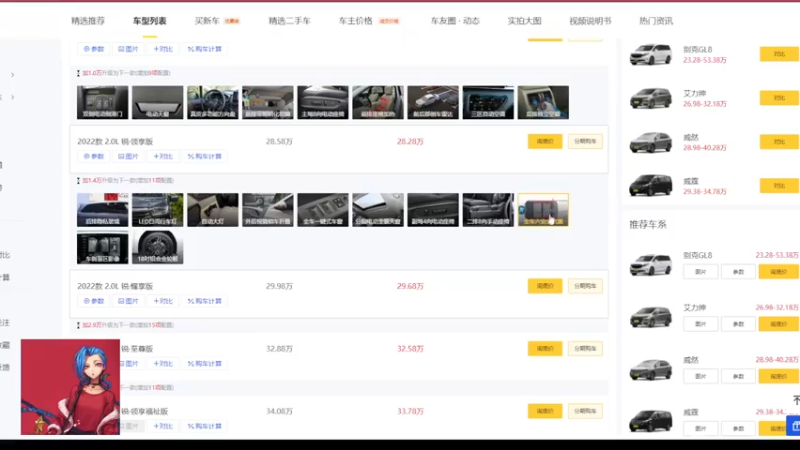Click 分期购车 for the 锐·领享版 row
Image resolution: width=800 pixels, height=450 pixels.
[585, 141]
